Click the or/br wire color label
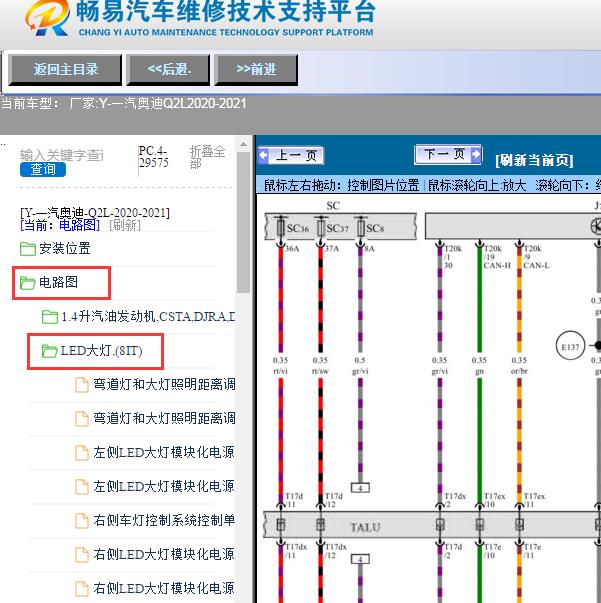Image resolution: width=601 pixels, height=603 pixels. point(519,371)
